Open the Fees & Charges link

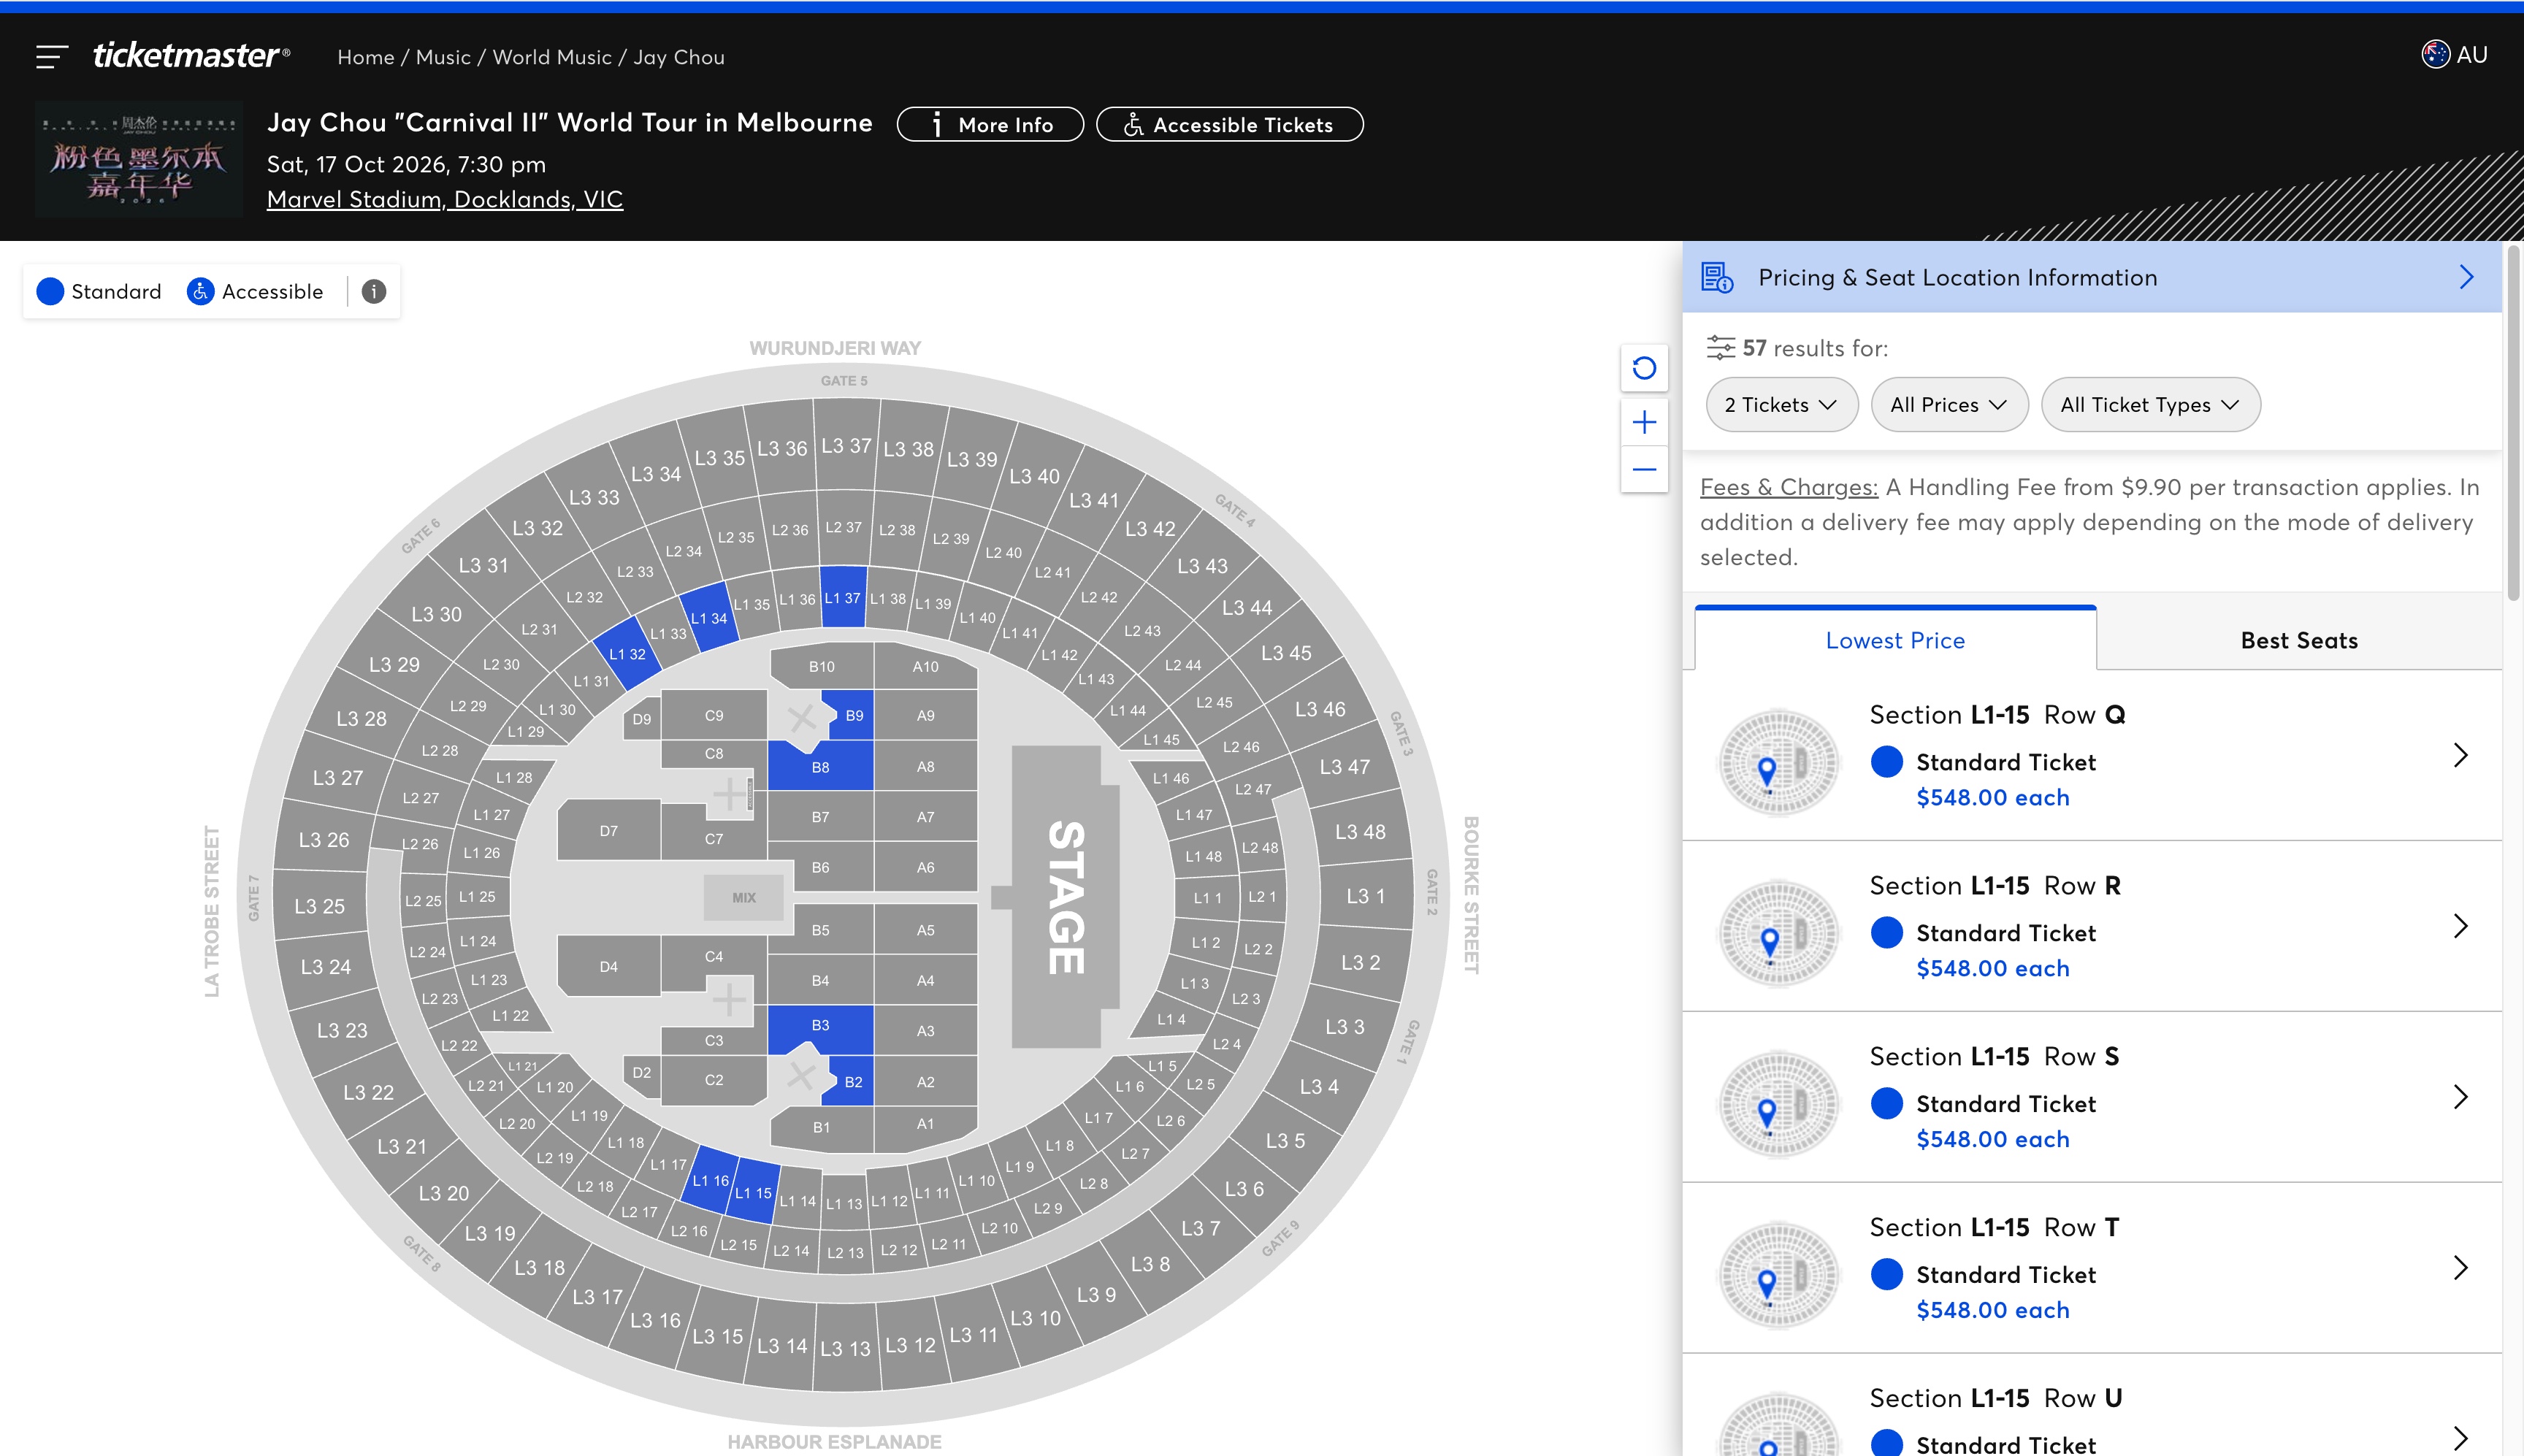point(1789,487)
